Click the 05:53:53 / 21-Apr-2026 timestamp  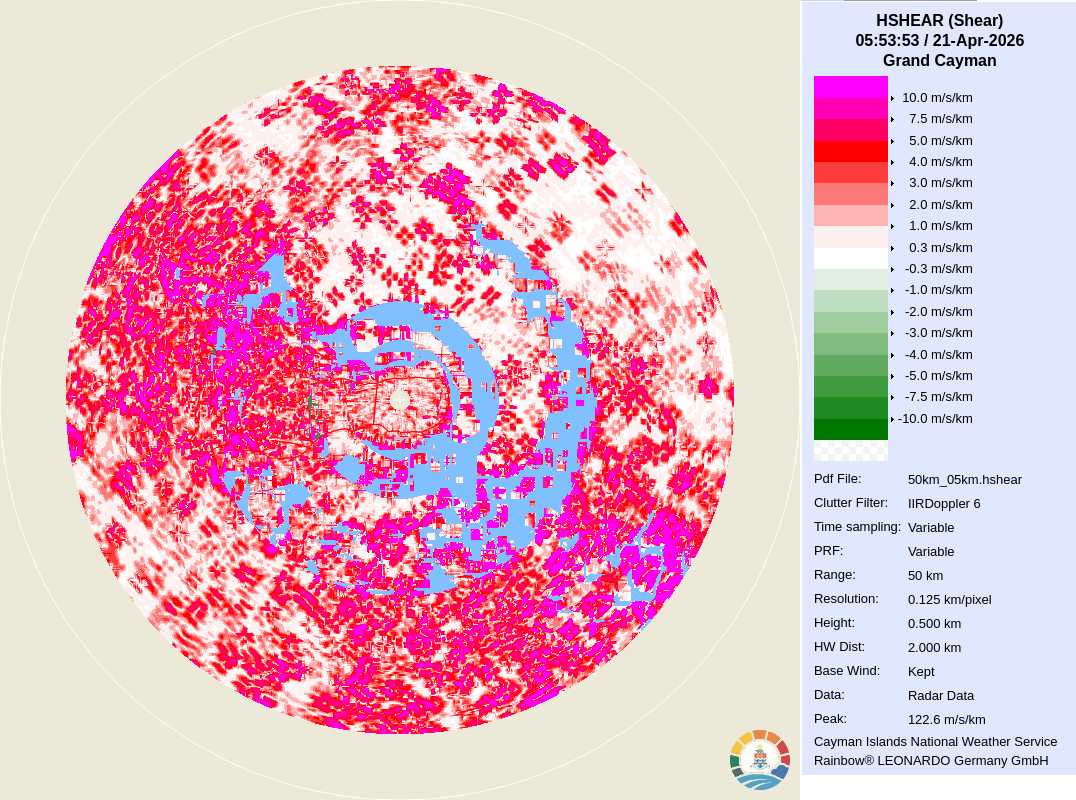[x=939, y=41]
